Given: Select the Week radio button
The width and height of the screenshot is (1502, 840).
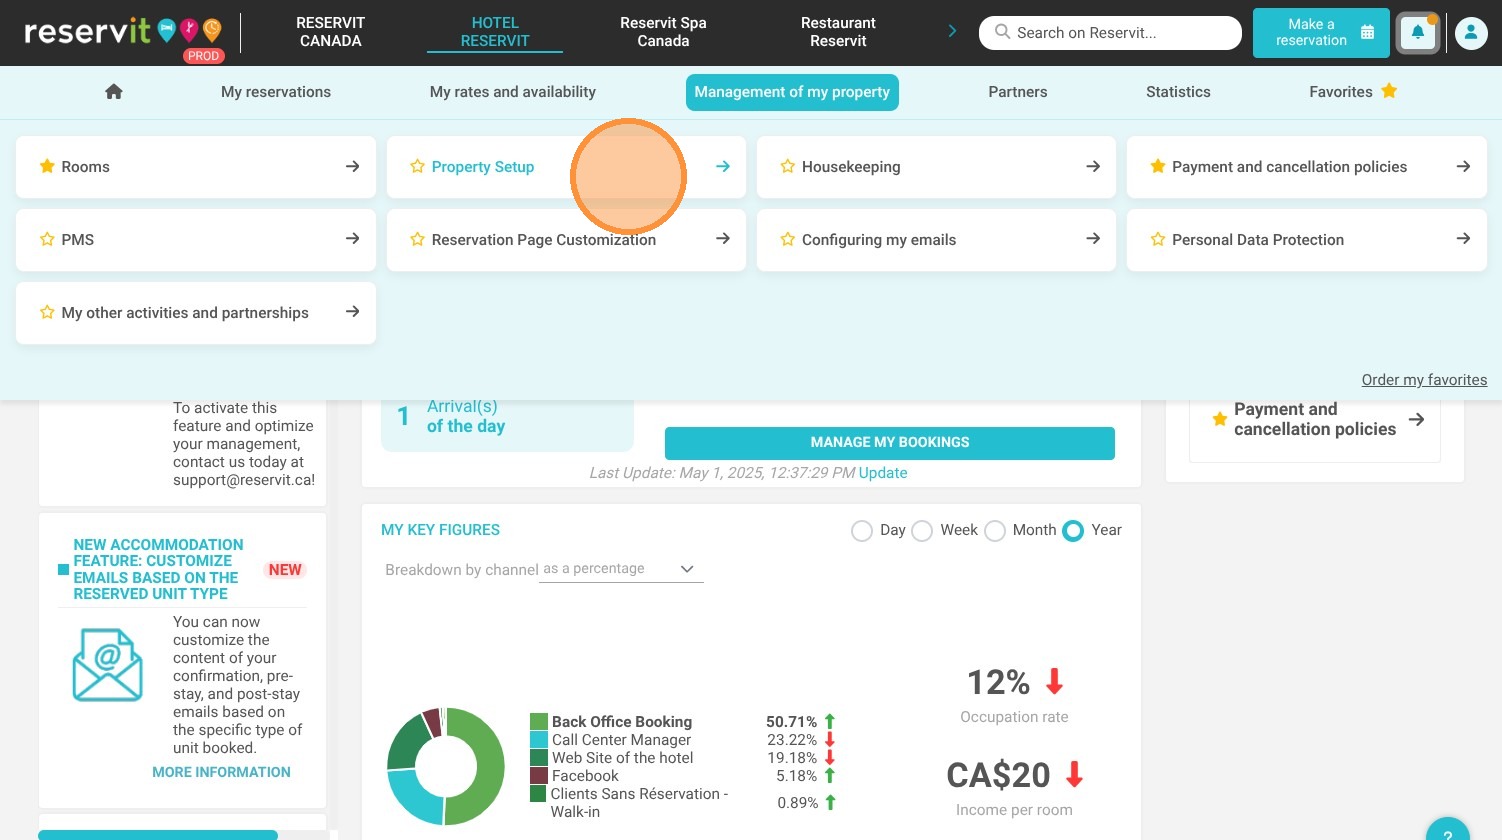Looking at the screenshot, I should pos(922,531).
